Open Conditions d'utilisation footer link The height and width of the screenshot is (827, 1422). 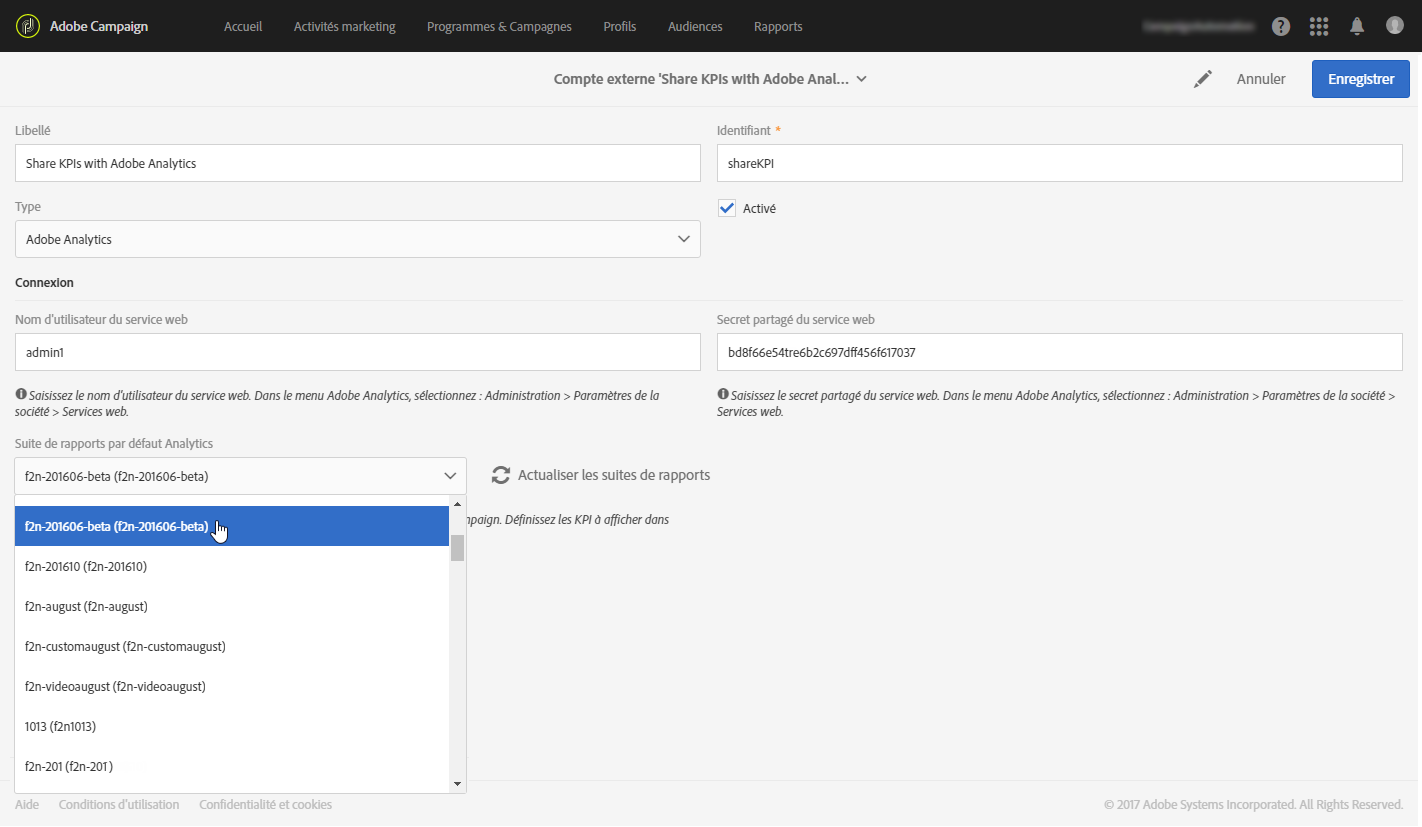[x=119, y=804]
